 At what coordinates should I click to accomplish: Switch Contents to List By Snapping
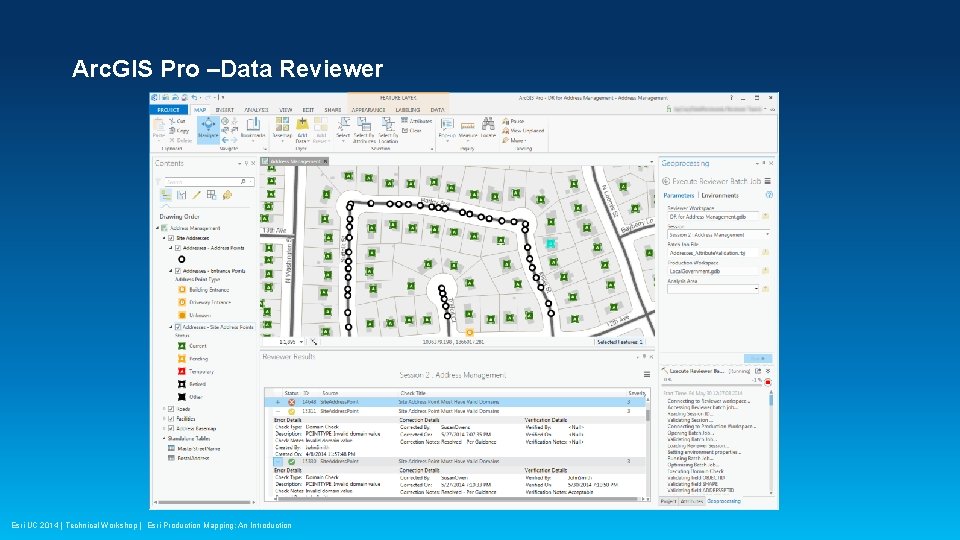(211, 195)
